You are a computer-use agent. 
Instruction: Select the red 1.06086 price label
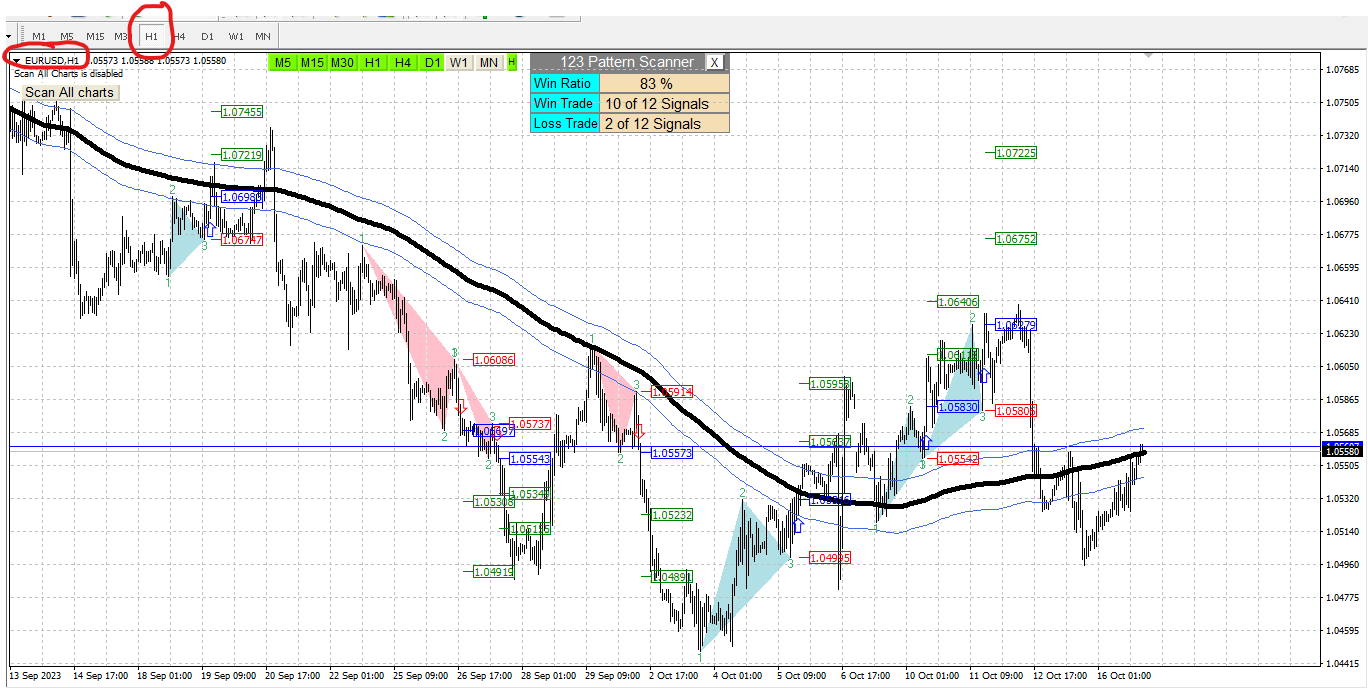494,359
